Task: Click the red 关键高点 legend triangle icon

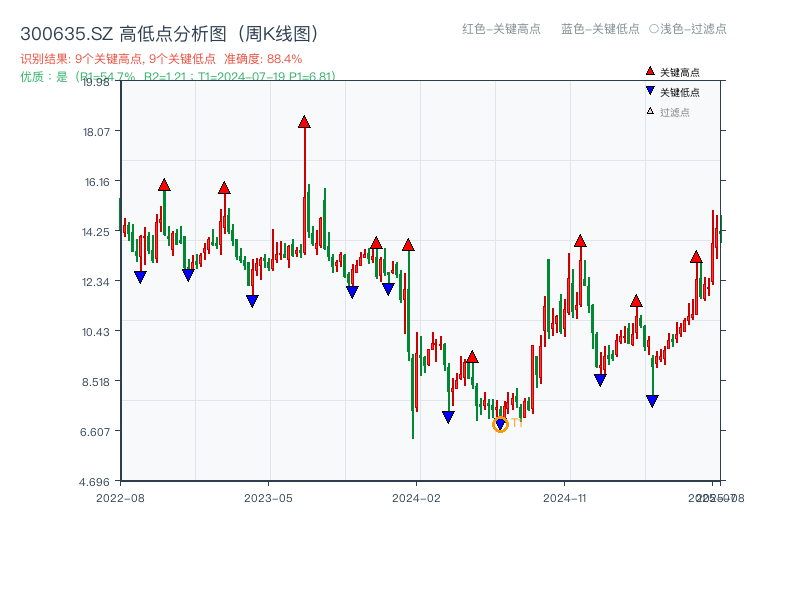Action: tap(650, 71)
